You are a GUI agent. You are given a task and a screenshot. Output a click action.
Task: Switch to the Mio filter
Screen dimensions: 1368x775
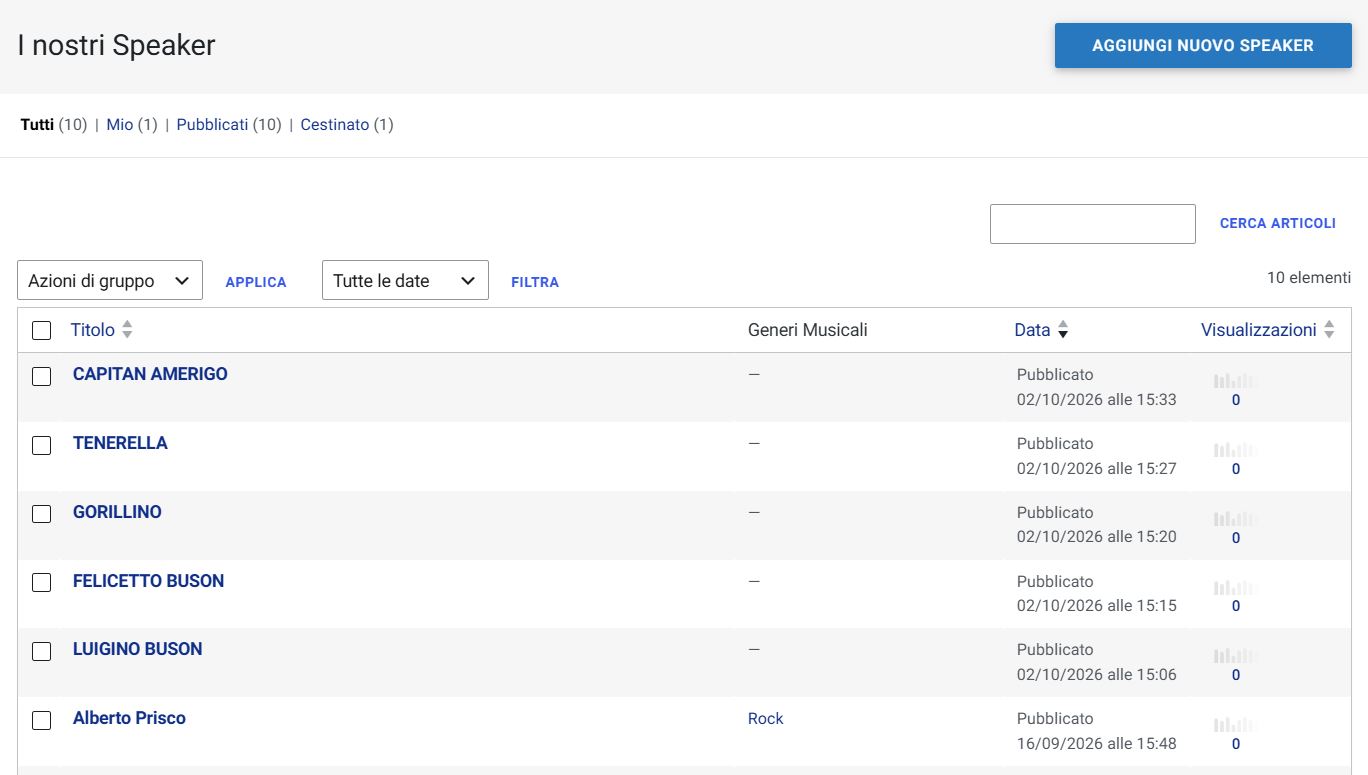[120, 125]
